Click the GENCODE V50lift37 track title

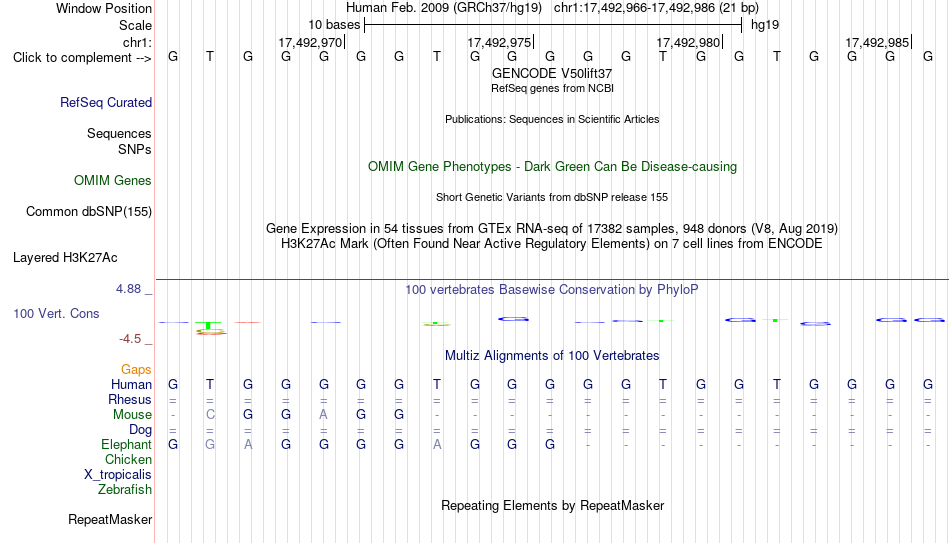pyautogui.click(x=552, y=73)
